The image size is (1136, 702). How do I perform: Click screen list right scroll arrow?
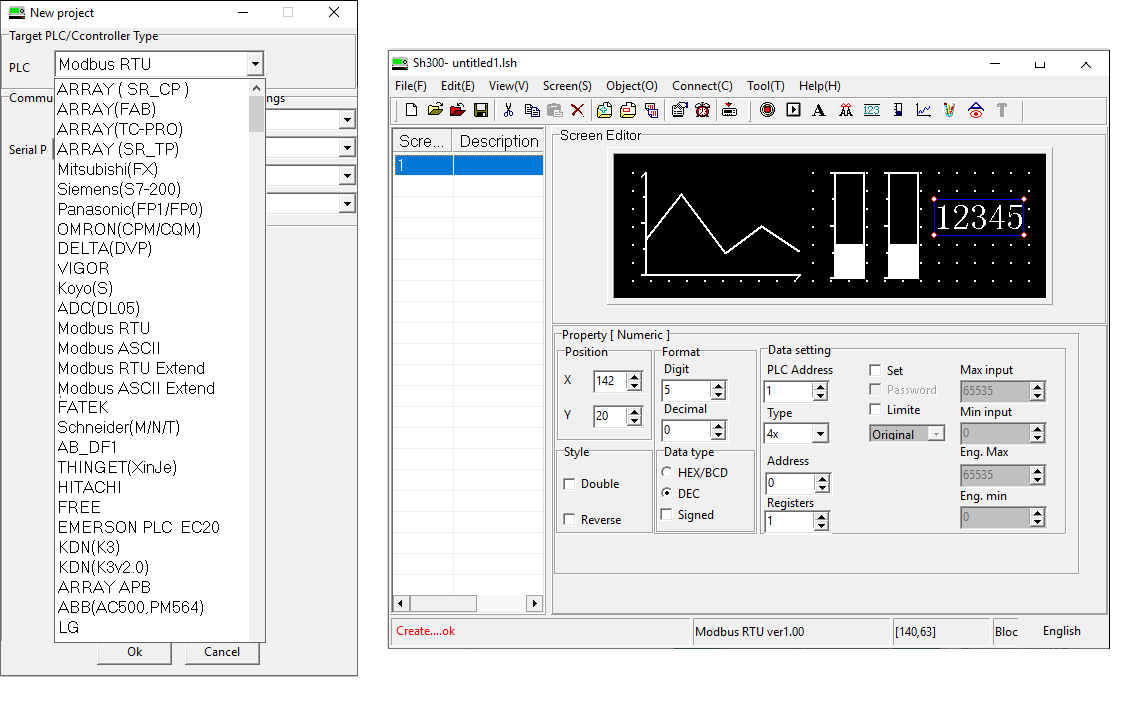click(x=535, y=603)
